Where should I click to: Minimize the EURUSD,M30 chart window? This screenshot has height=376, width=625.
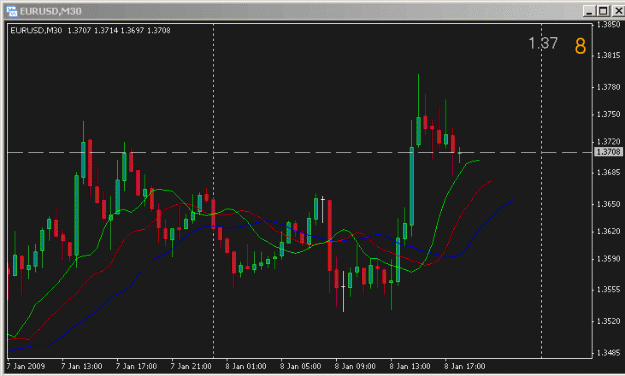590,11
